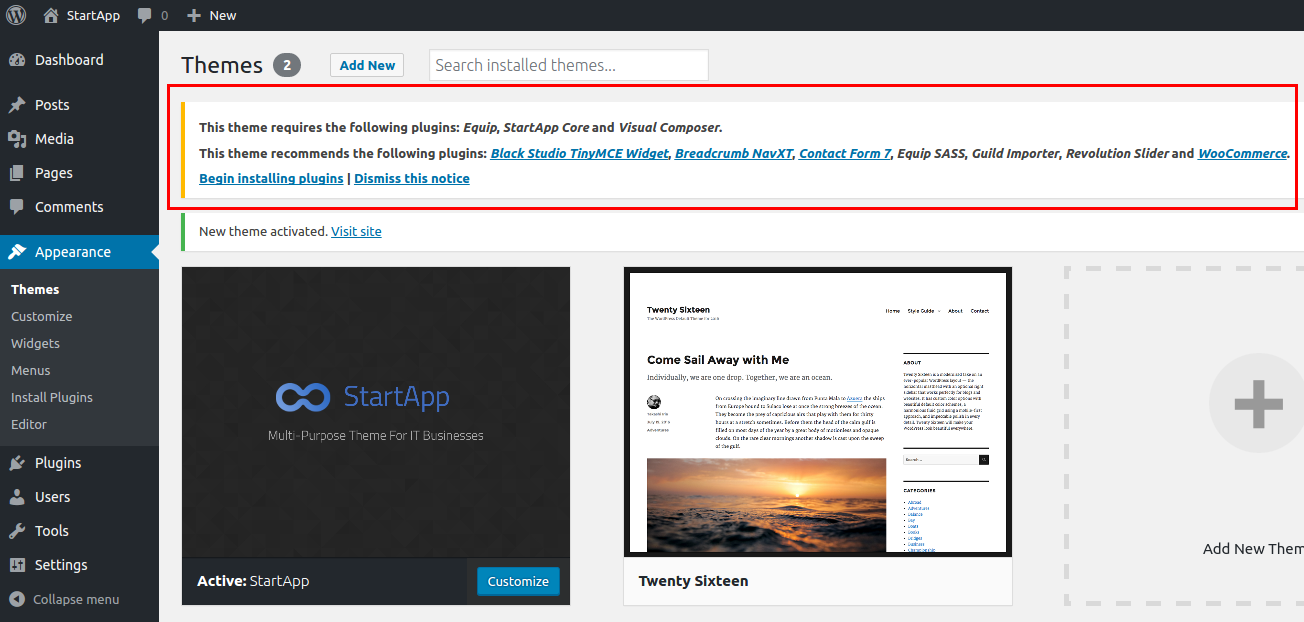The image size is (1304, 622).
Task: Click New in the admin bar
Action: (223, 16)
